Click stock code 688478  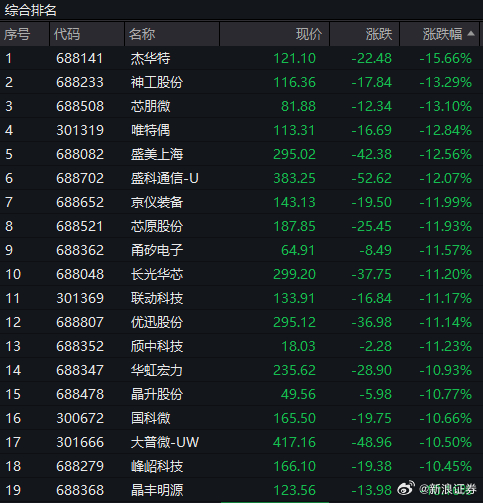pyautogui.click(x=80, y=394)
